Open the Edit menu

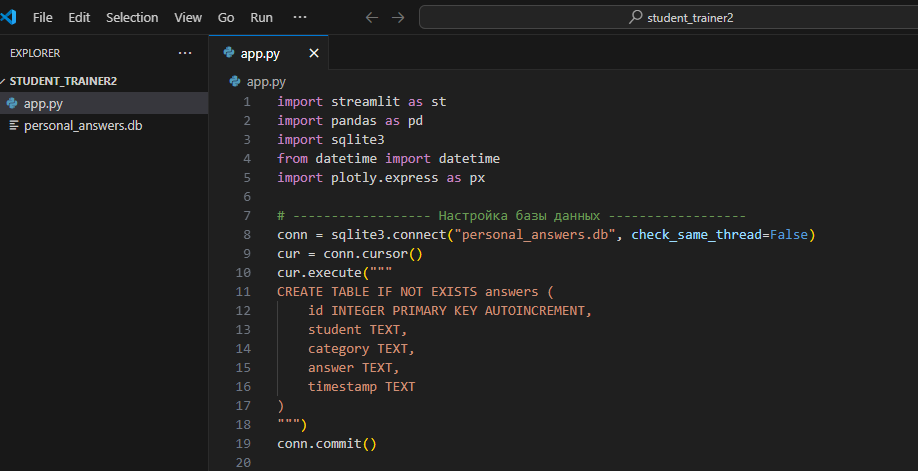point(79,17)
